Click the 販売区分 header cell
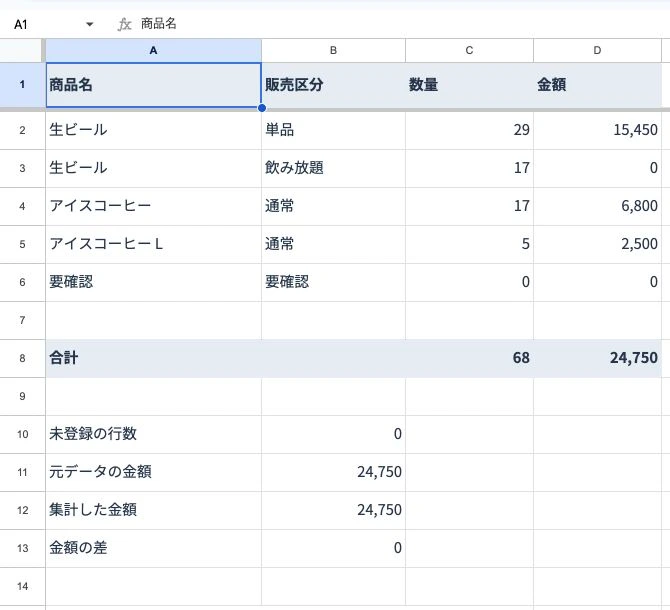The width and height of the screenshot is (670, 610). coord(333,85)
